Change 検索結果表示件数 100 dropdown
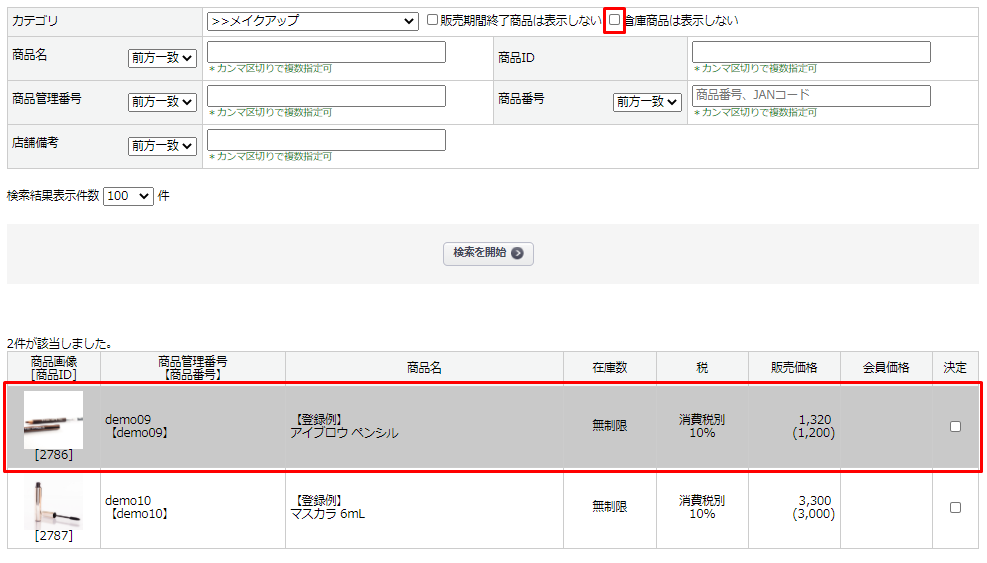 128,196
